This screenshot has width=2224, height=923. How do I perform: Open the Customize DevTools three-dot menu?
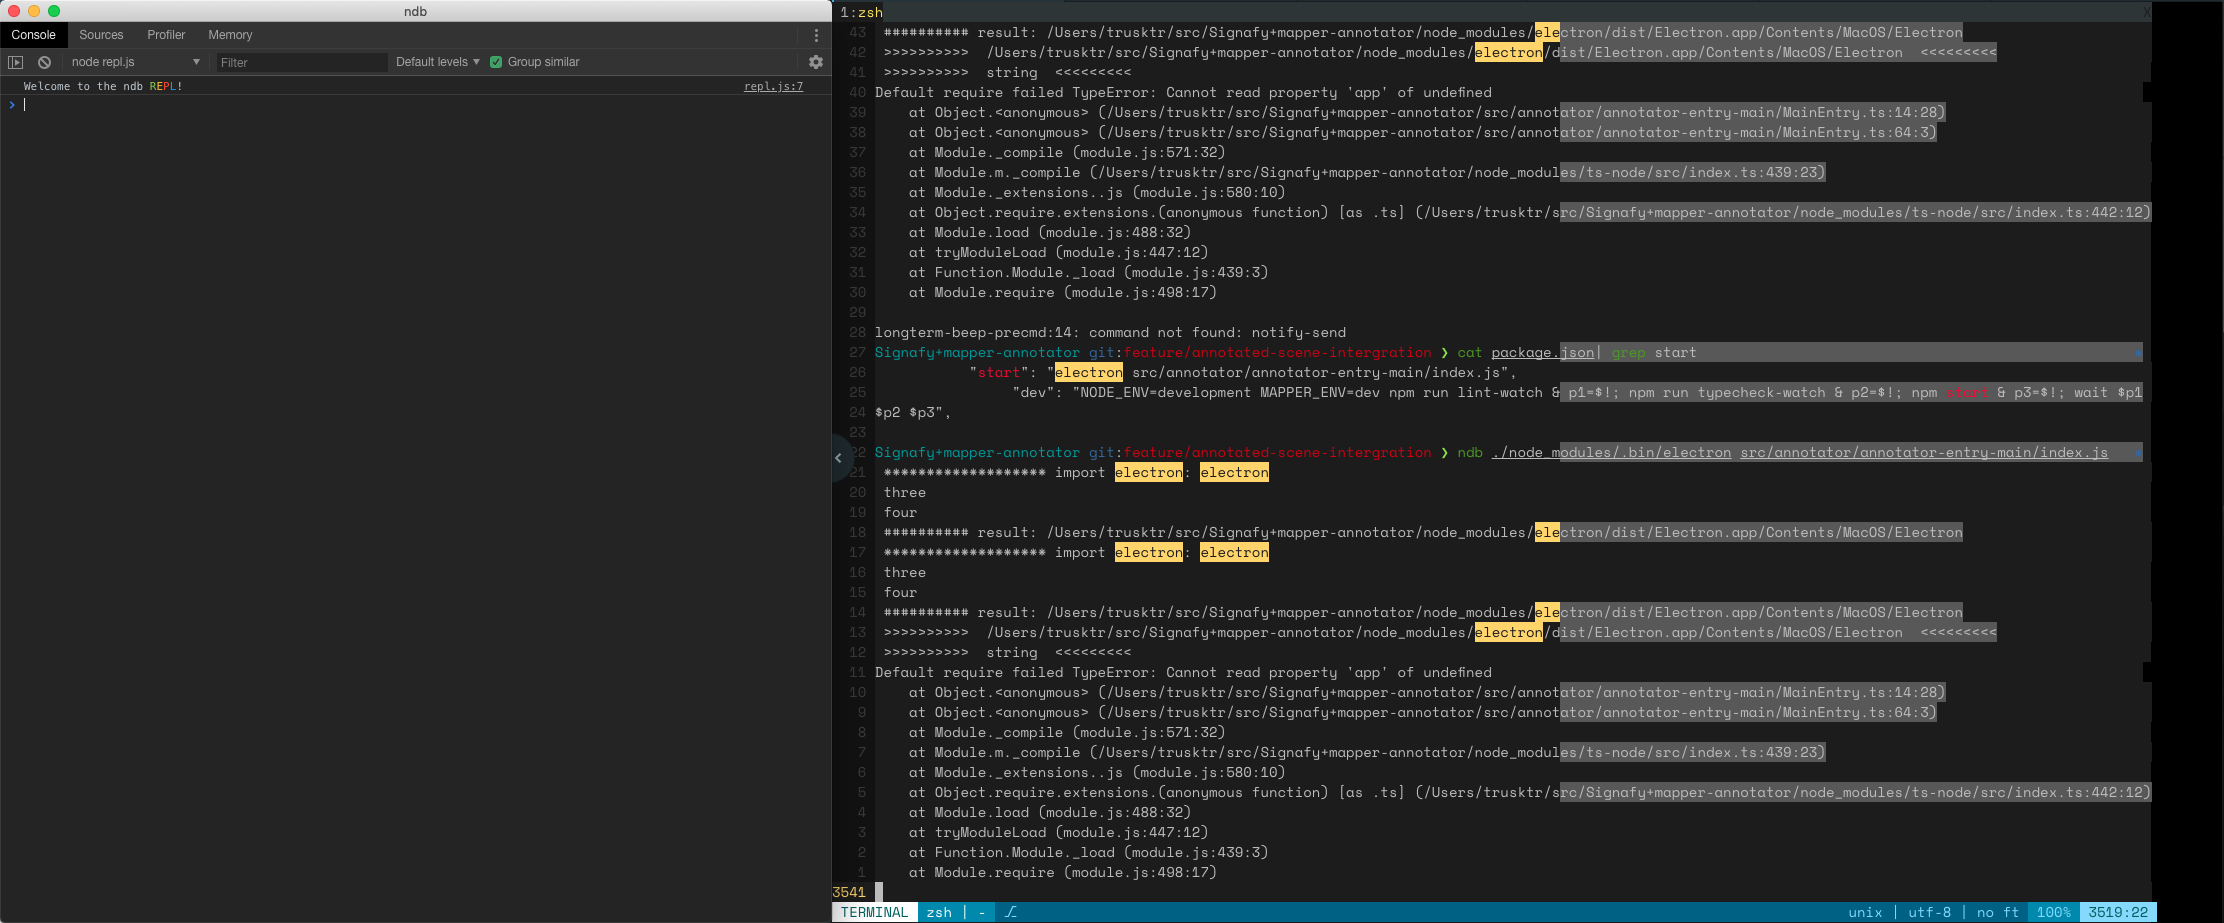[817, 34]
